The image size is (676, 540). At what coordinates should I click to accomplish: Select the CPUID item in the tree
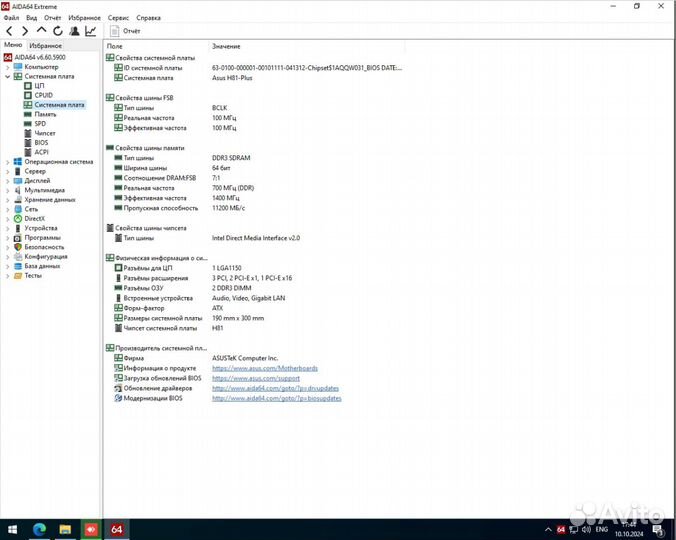44,95
